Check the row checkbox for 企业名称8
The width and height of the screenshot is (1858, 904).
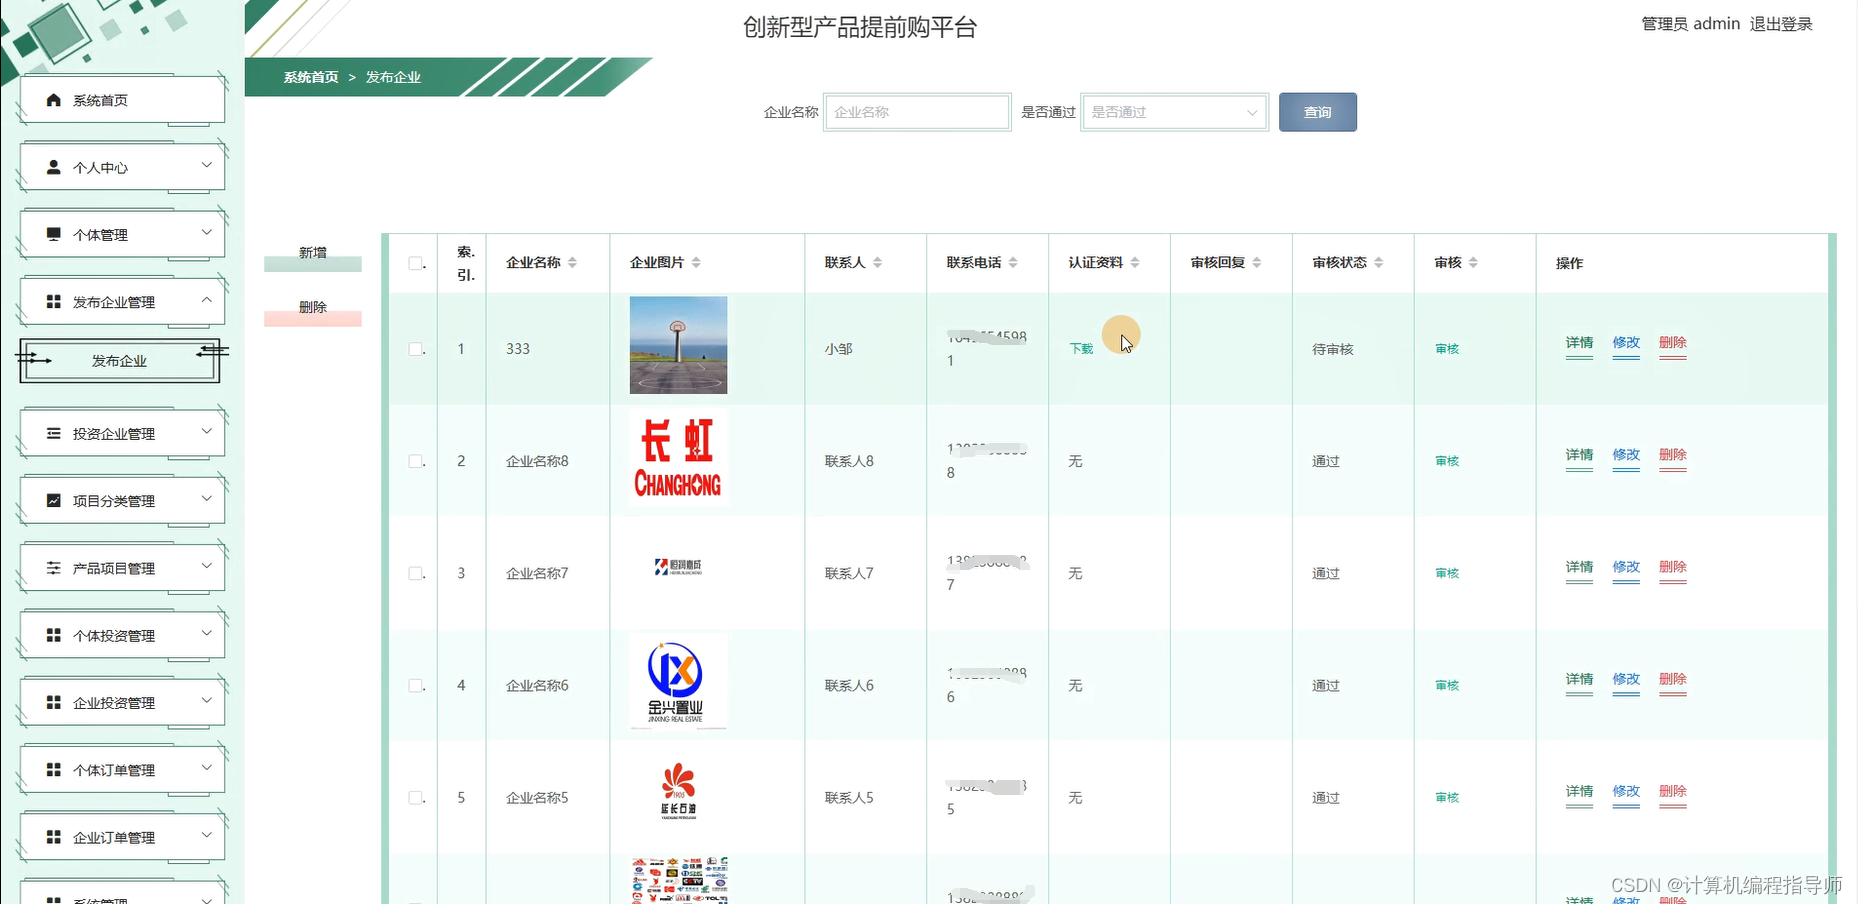415,461
